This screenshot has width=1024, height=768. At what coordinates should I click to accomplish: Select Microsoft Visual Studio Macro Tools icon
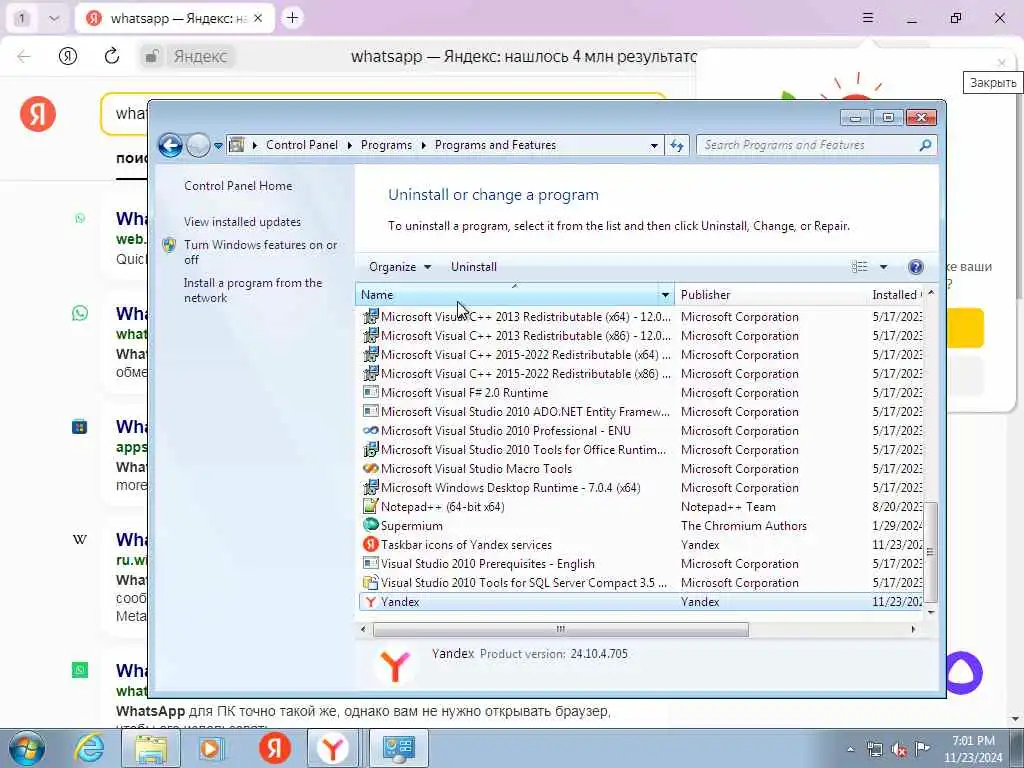[x=370, y=468]
